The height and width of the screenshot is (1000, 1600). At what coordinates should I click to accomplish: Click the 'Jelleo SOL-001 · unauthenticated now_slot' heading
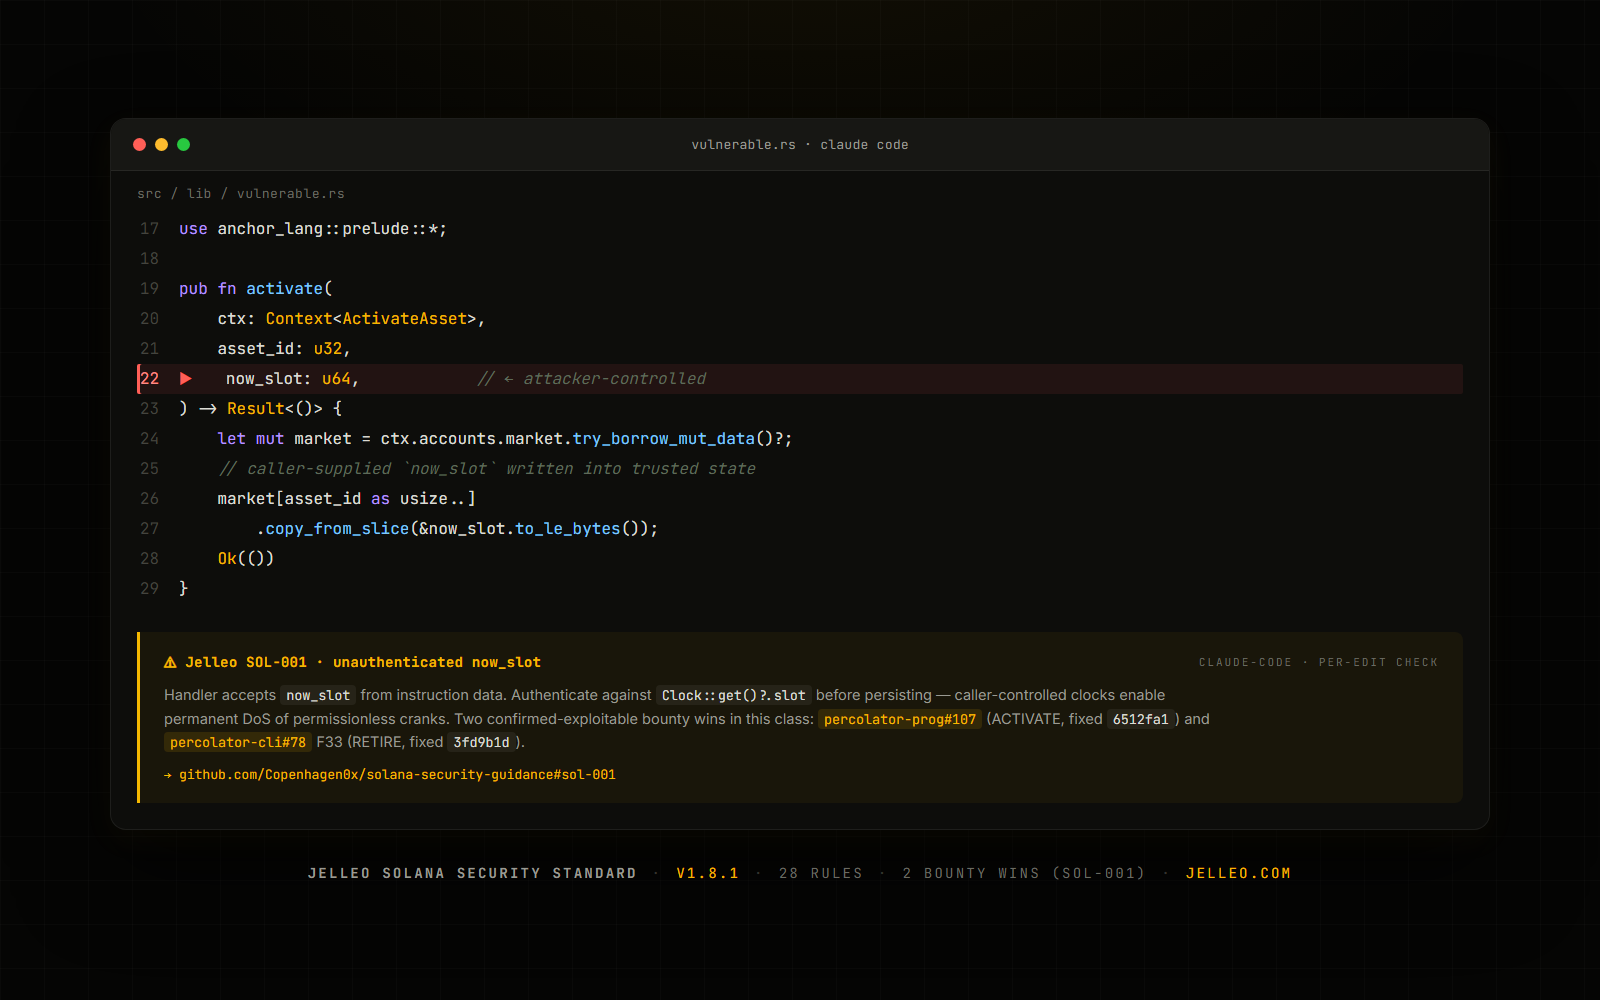click(x=363, y=663)
